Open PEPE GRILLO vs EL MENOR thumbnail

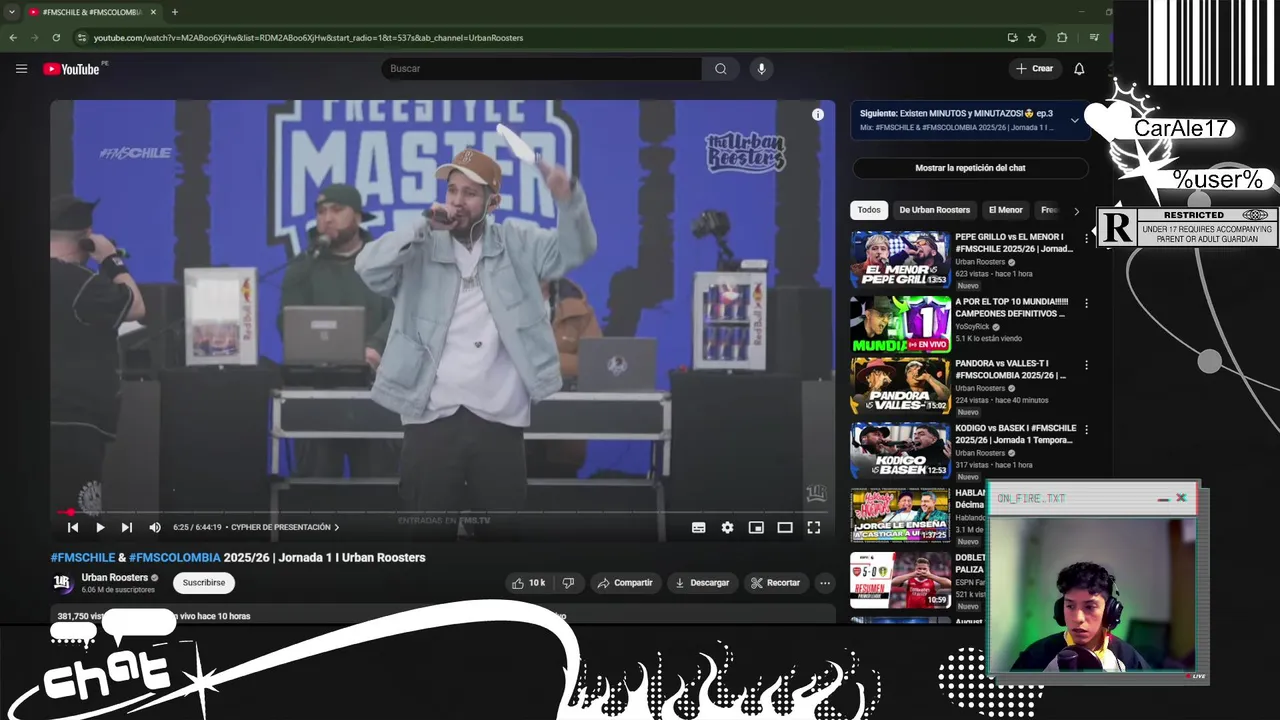pyautogui.click(x=900, y=259)
